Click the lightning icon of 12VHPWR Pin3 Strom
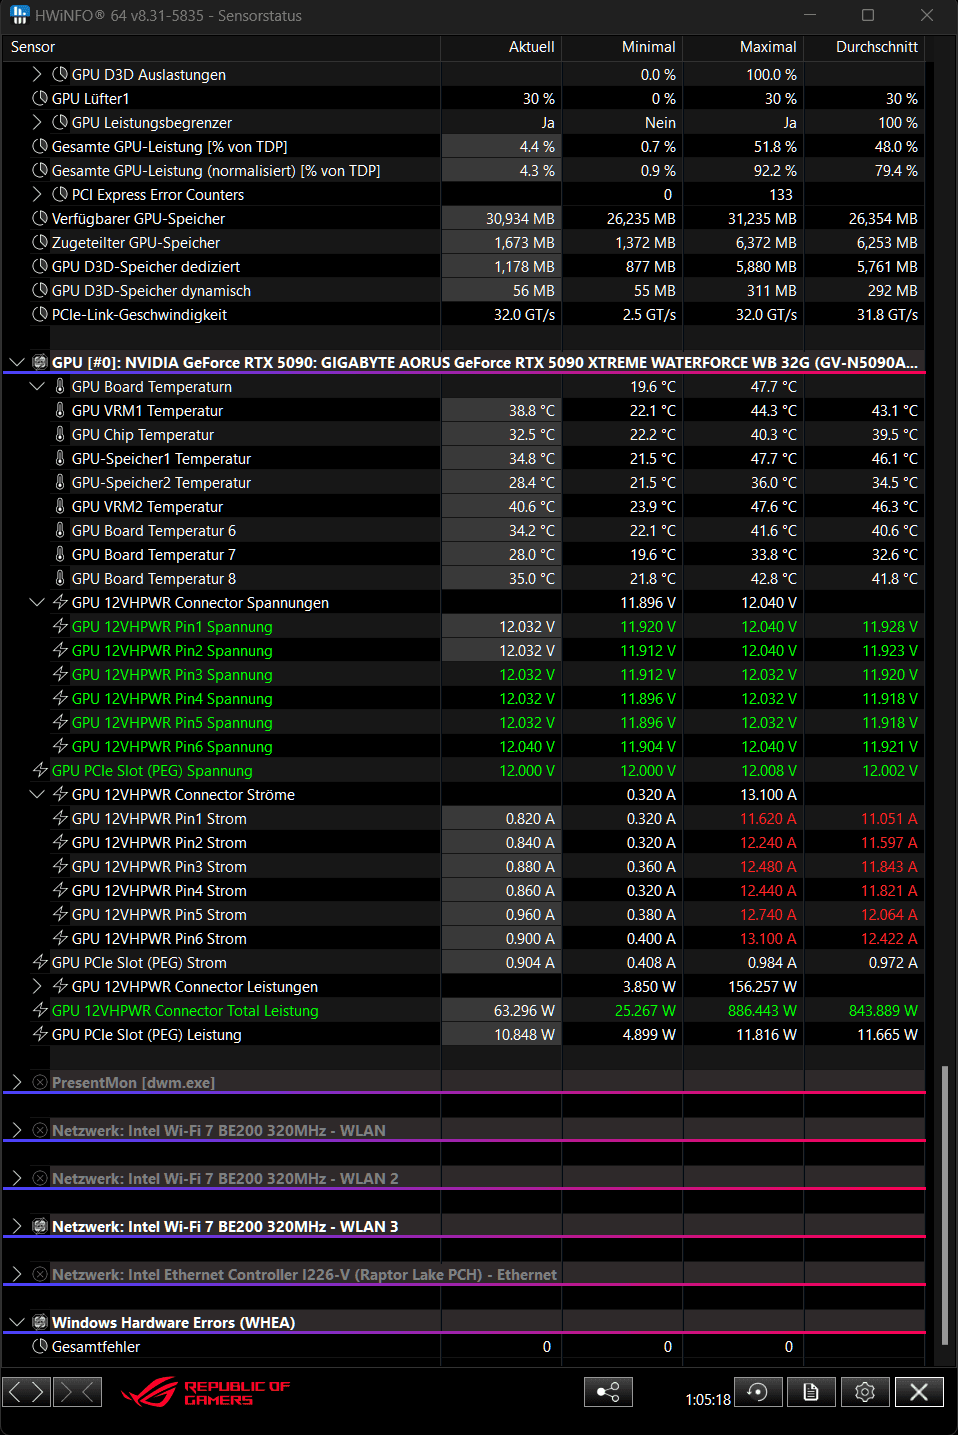This screenshot has width=958, height=1435. (60, 867)
